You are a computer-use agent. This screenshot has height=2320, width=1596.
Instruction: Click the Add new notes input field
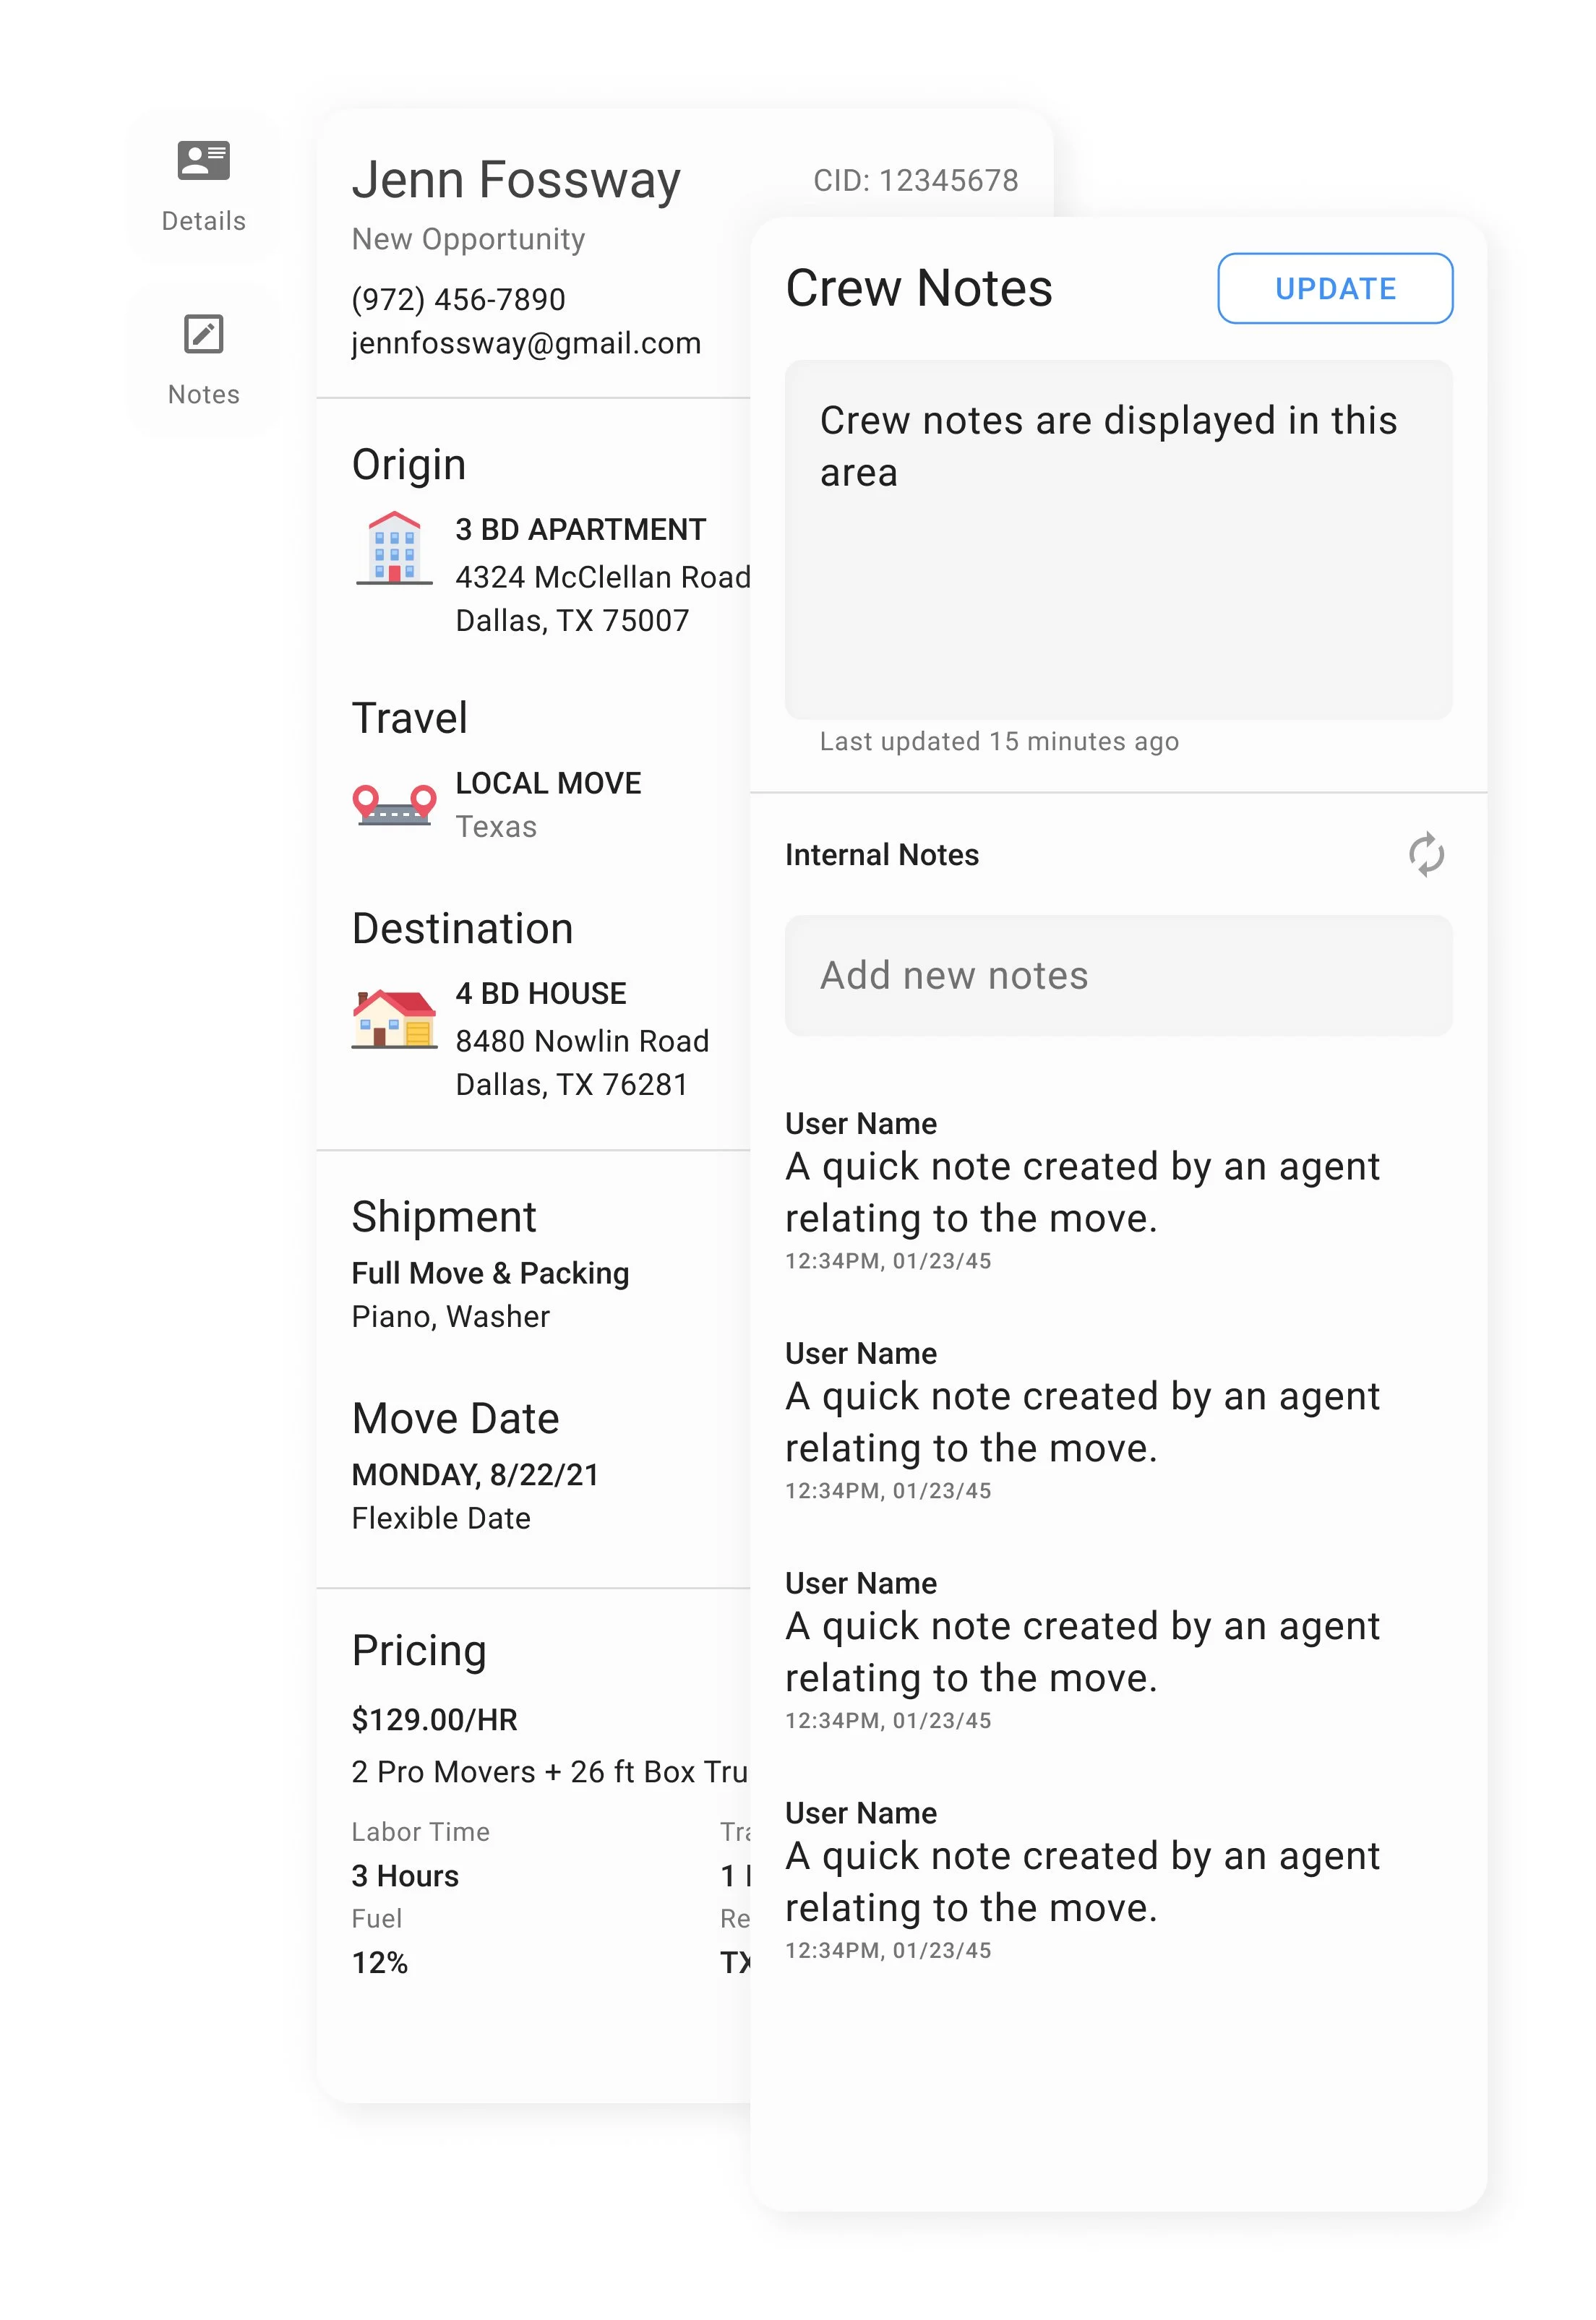(x=1118, y=976)
